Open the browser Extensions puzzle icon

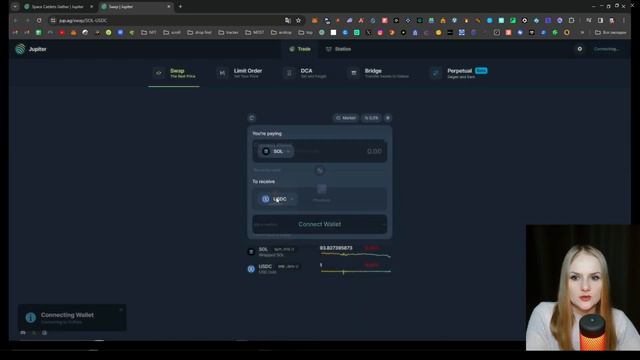coord(571,20)
